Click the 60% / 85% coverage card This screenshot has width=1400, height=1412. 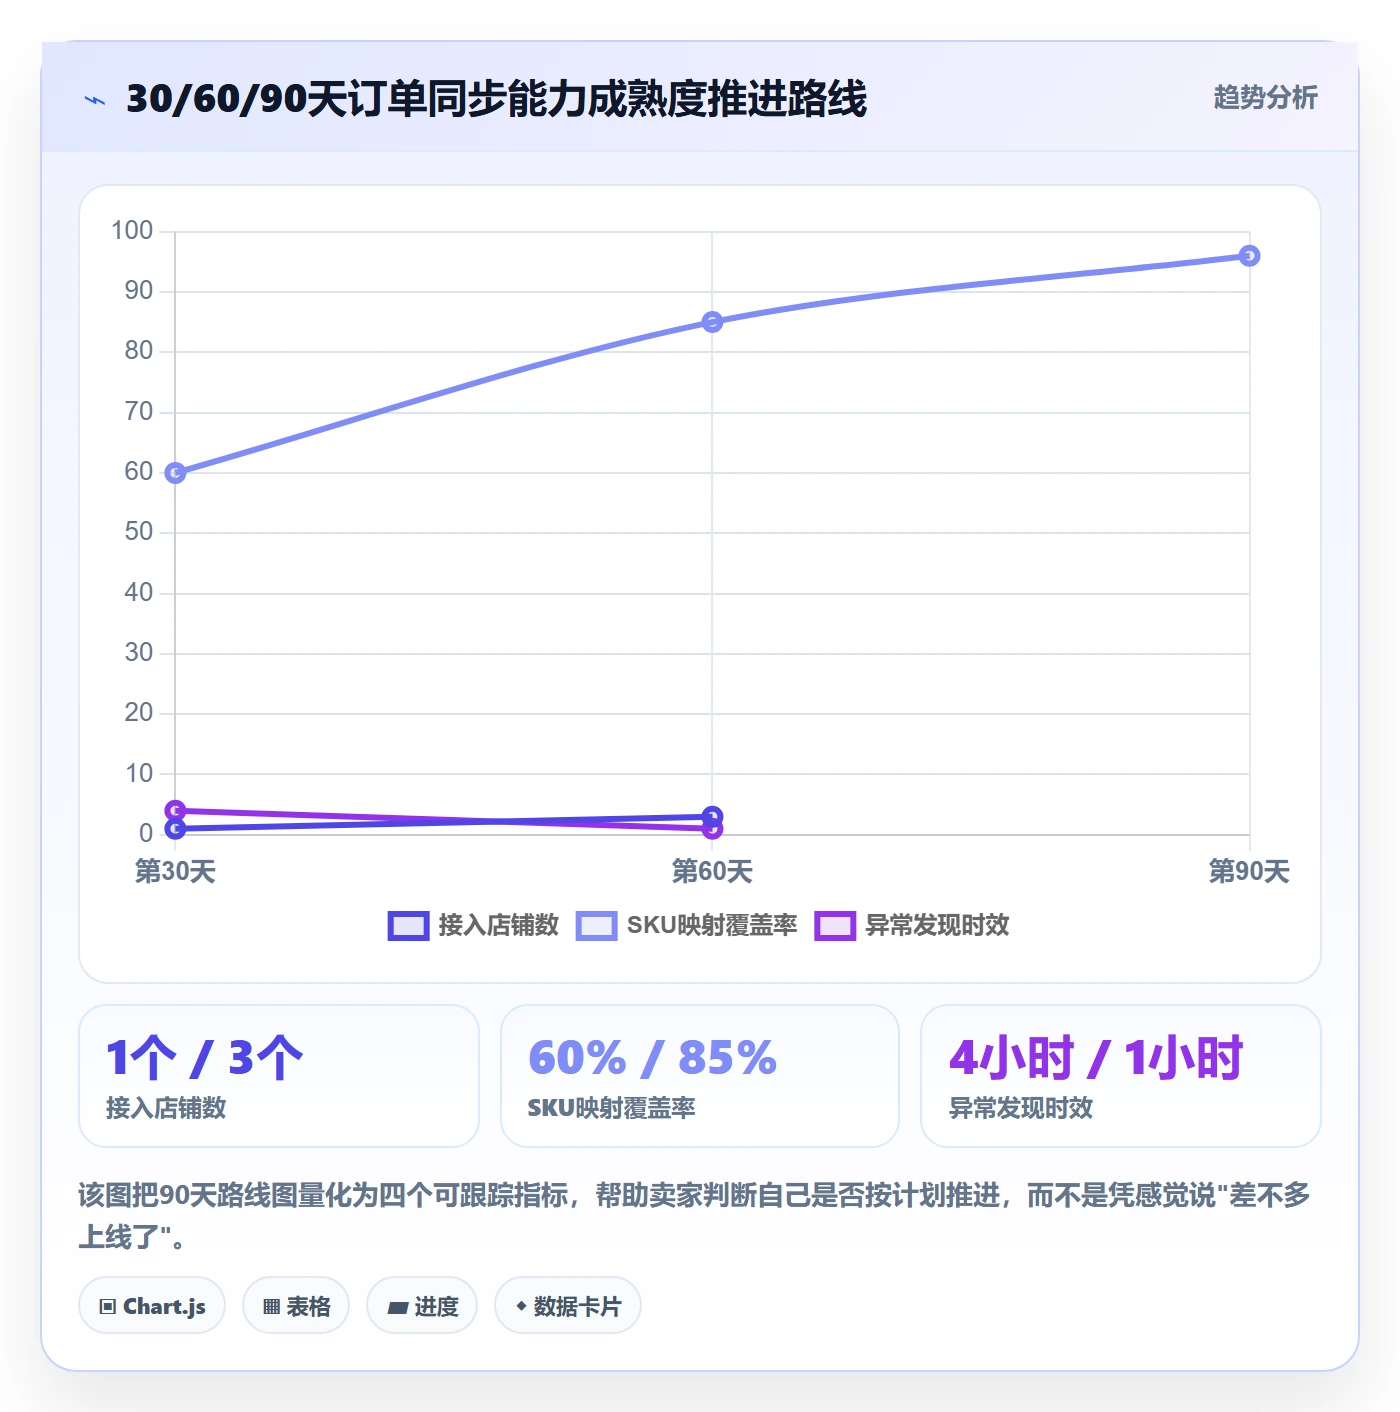tap(700, 1076)
